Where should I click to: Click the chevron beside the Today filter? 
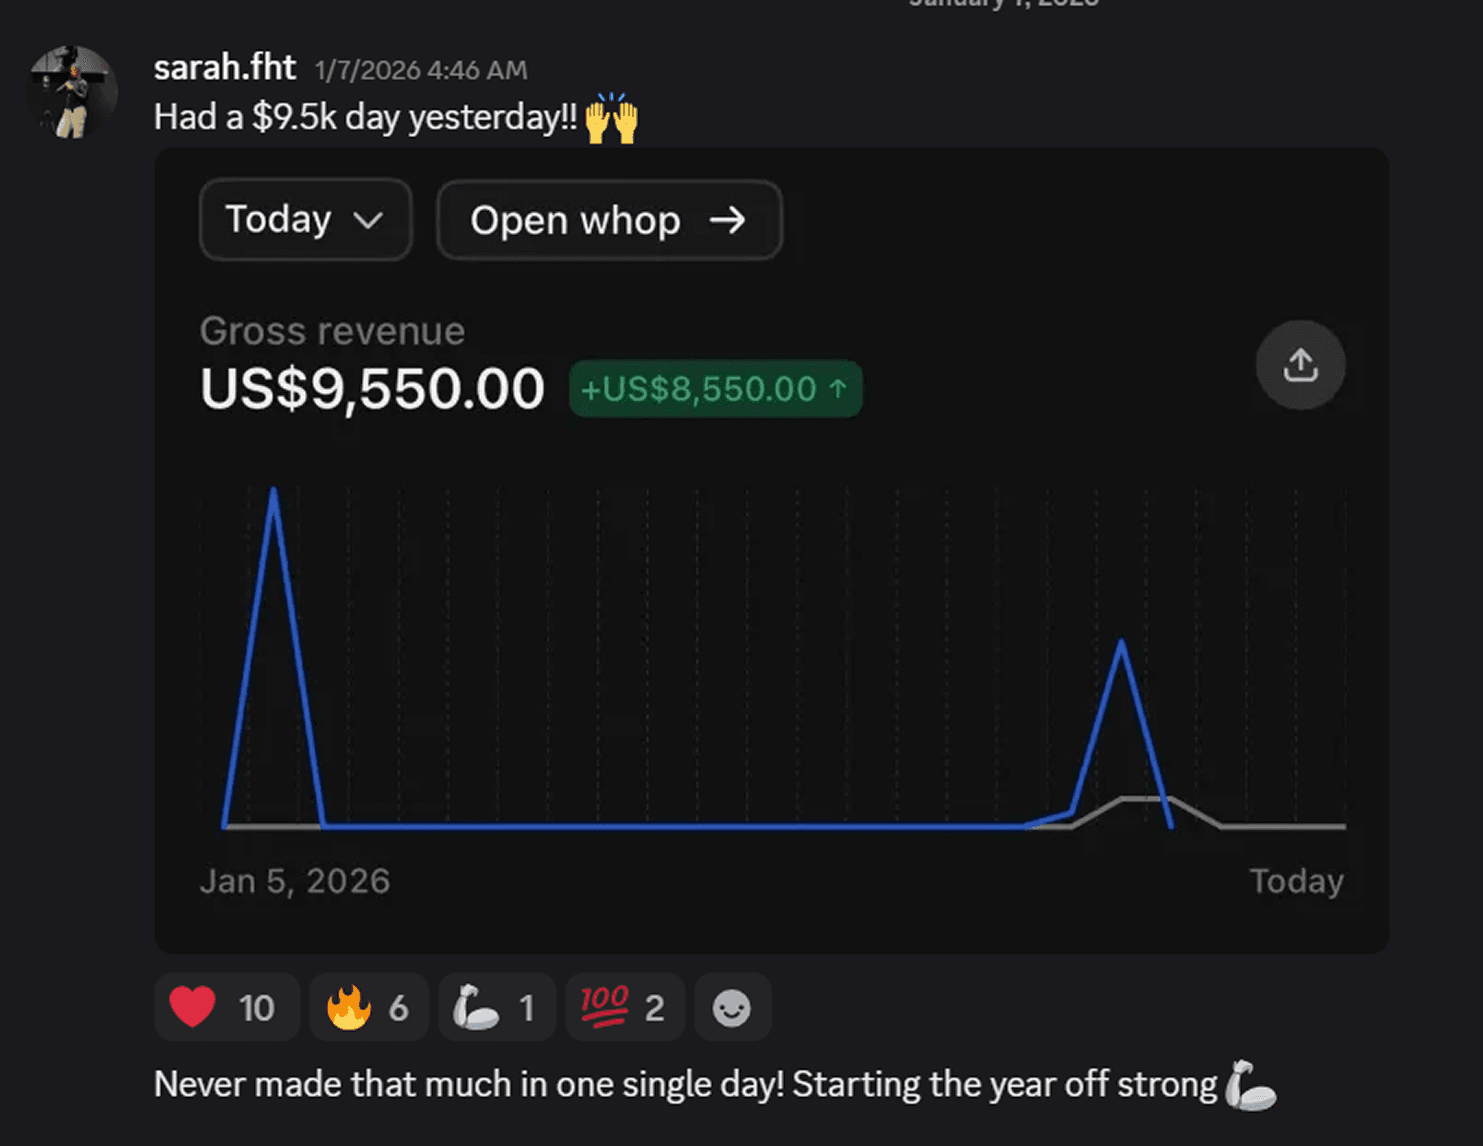[x=366, y=221]
